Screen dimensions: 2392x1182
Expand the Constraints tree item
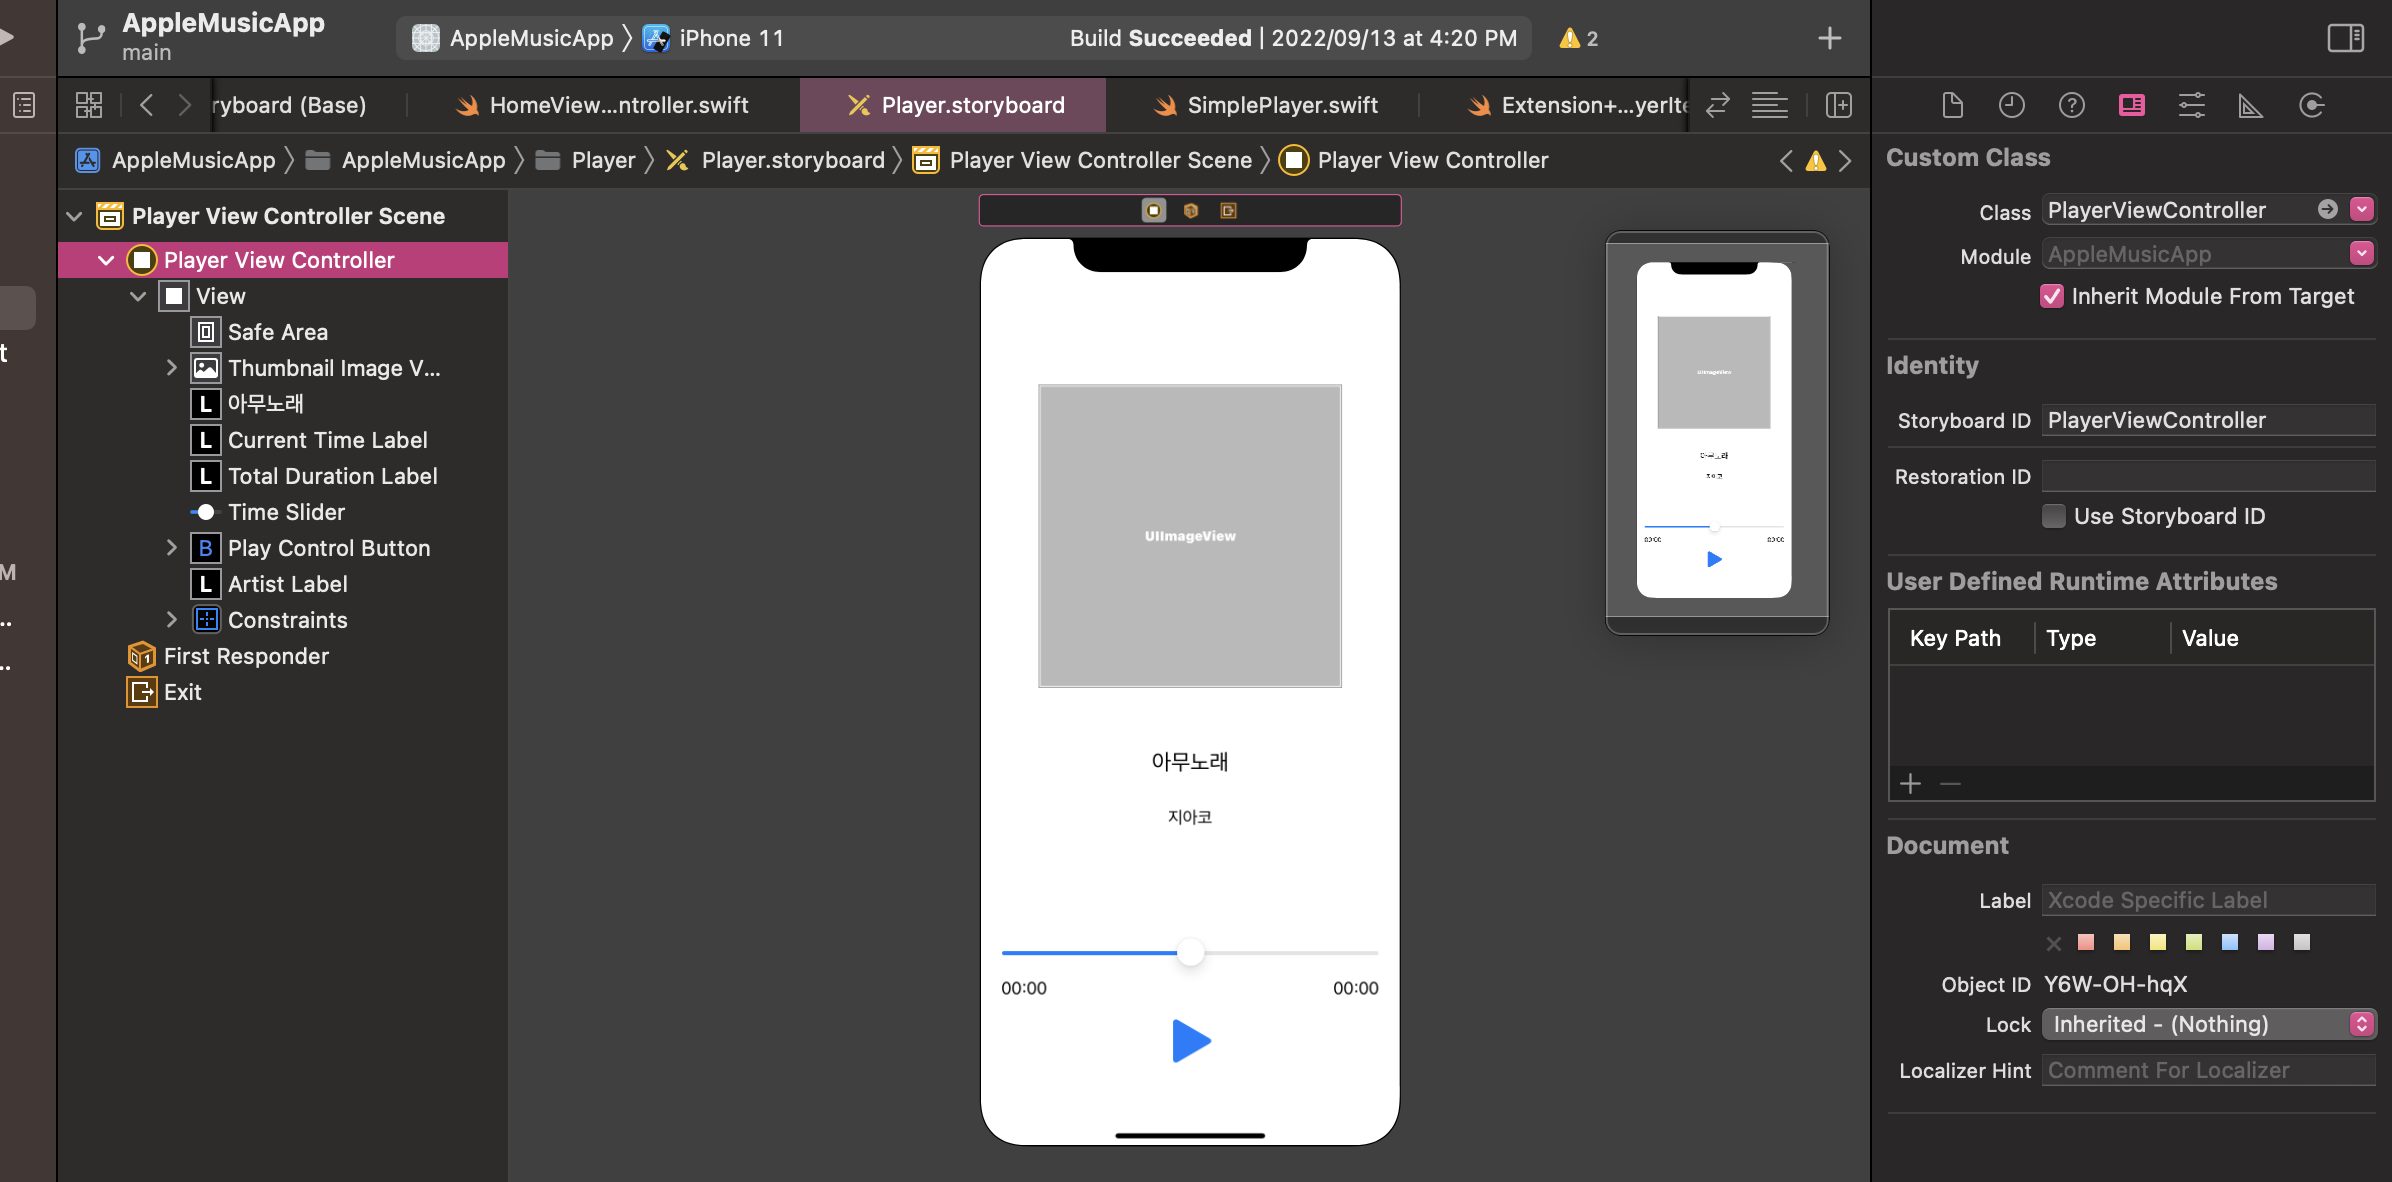point(171,620)
